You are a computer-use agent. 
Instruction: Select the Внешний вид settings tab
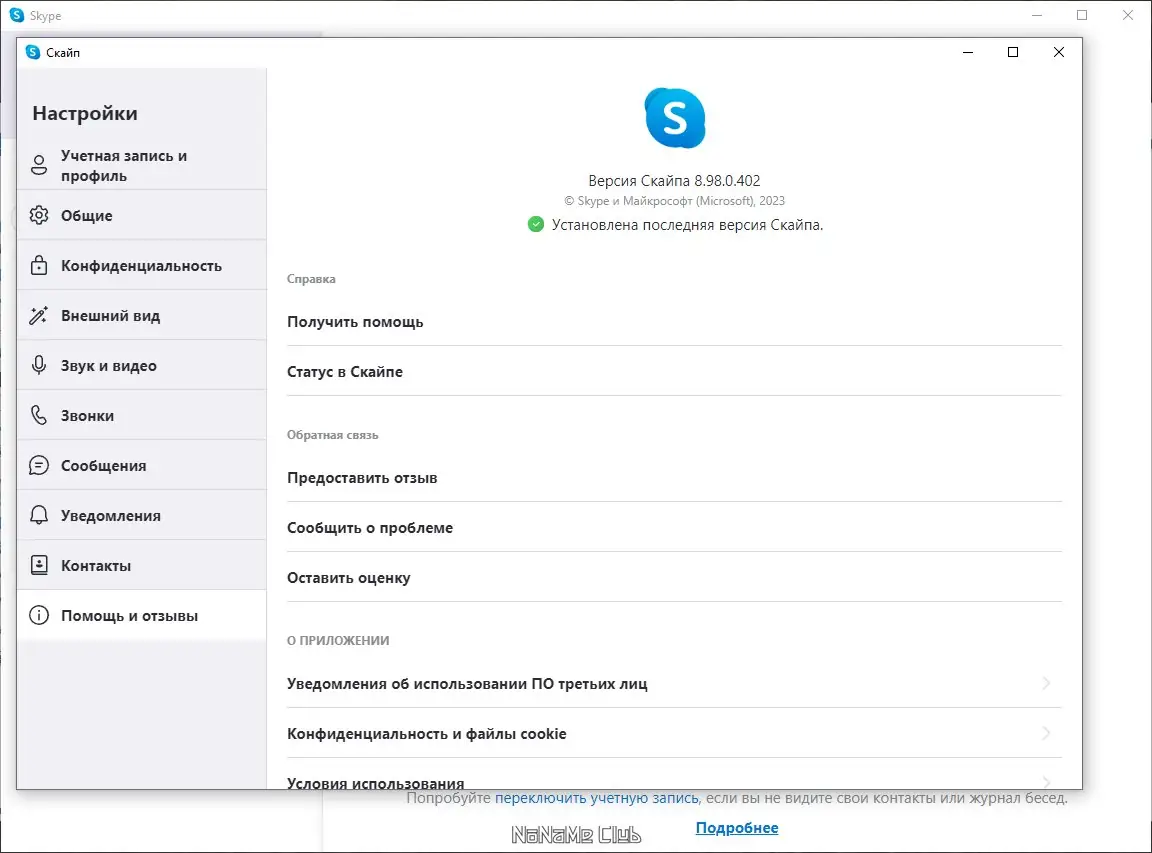142,315
